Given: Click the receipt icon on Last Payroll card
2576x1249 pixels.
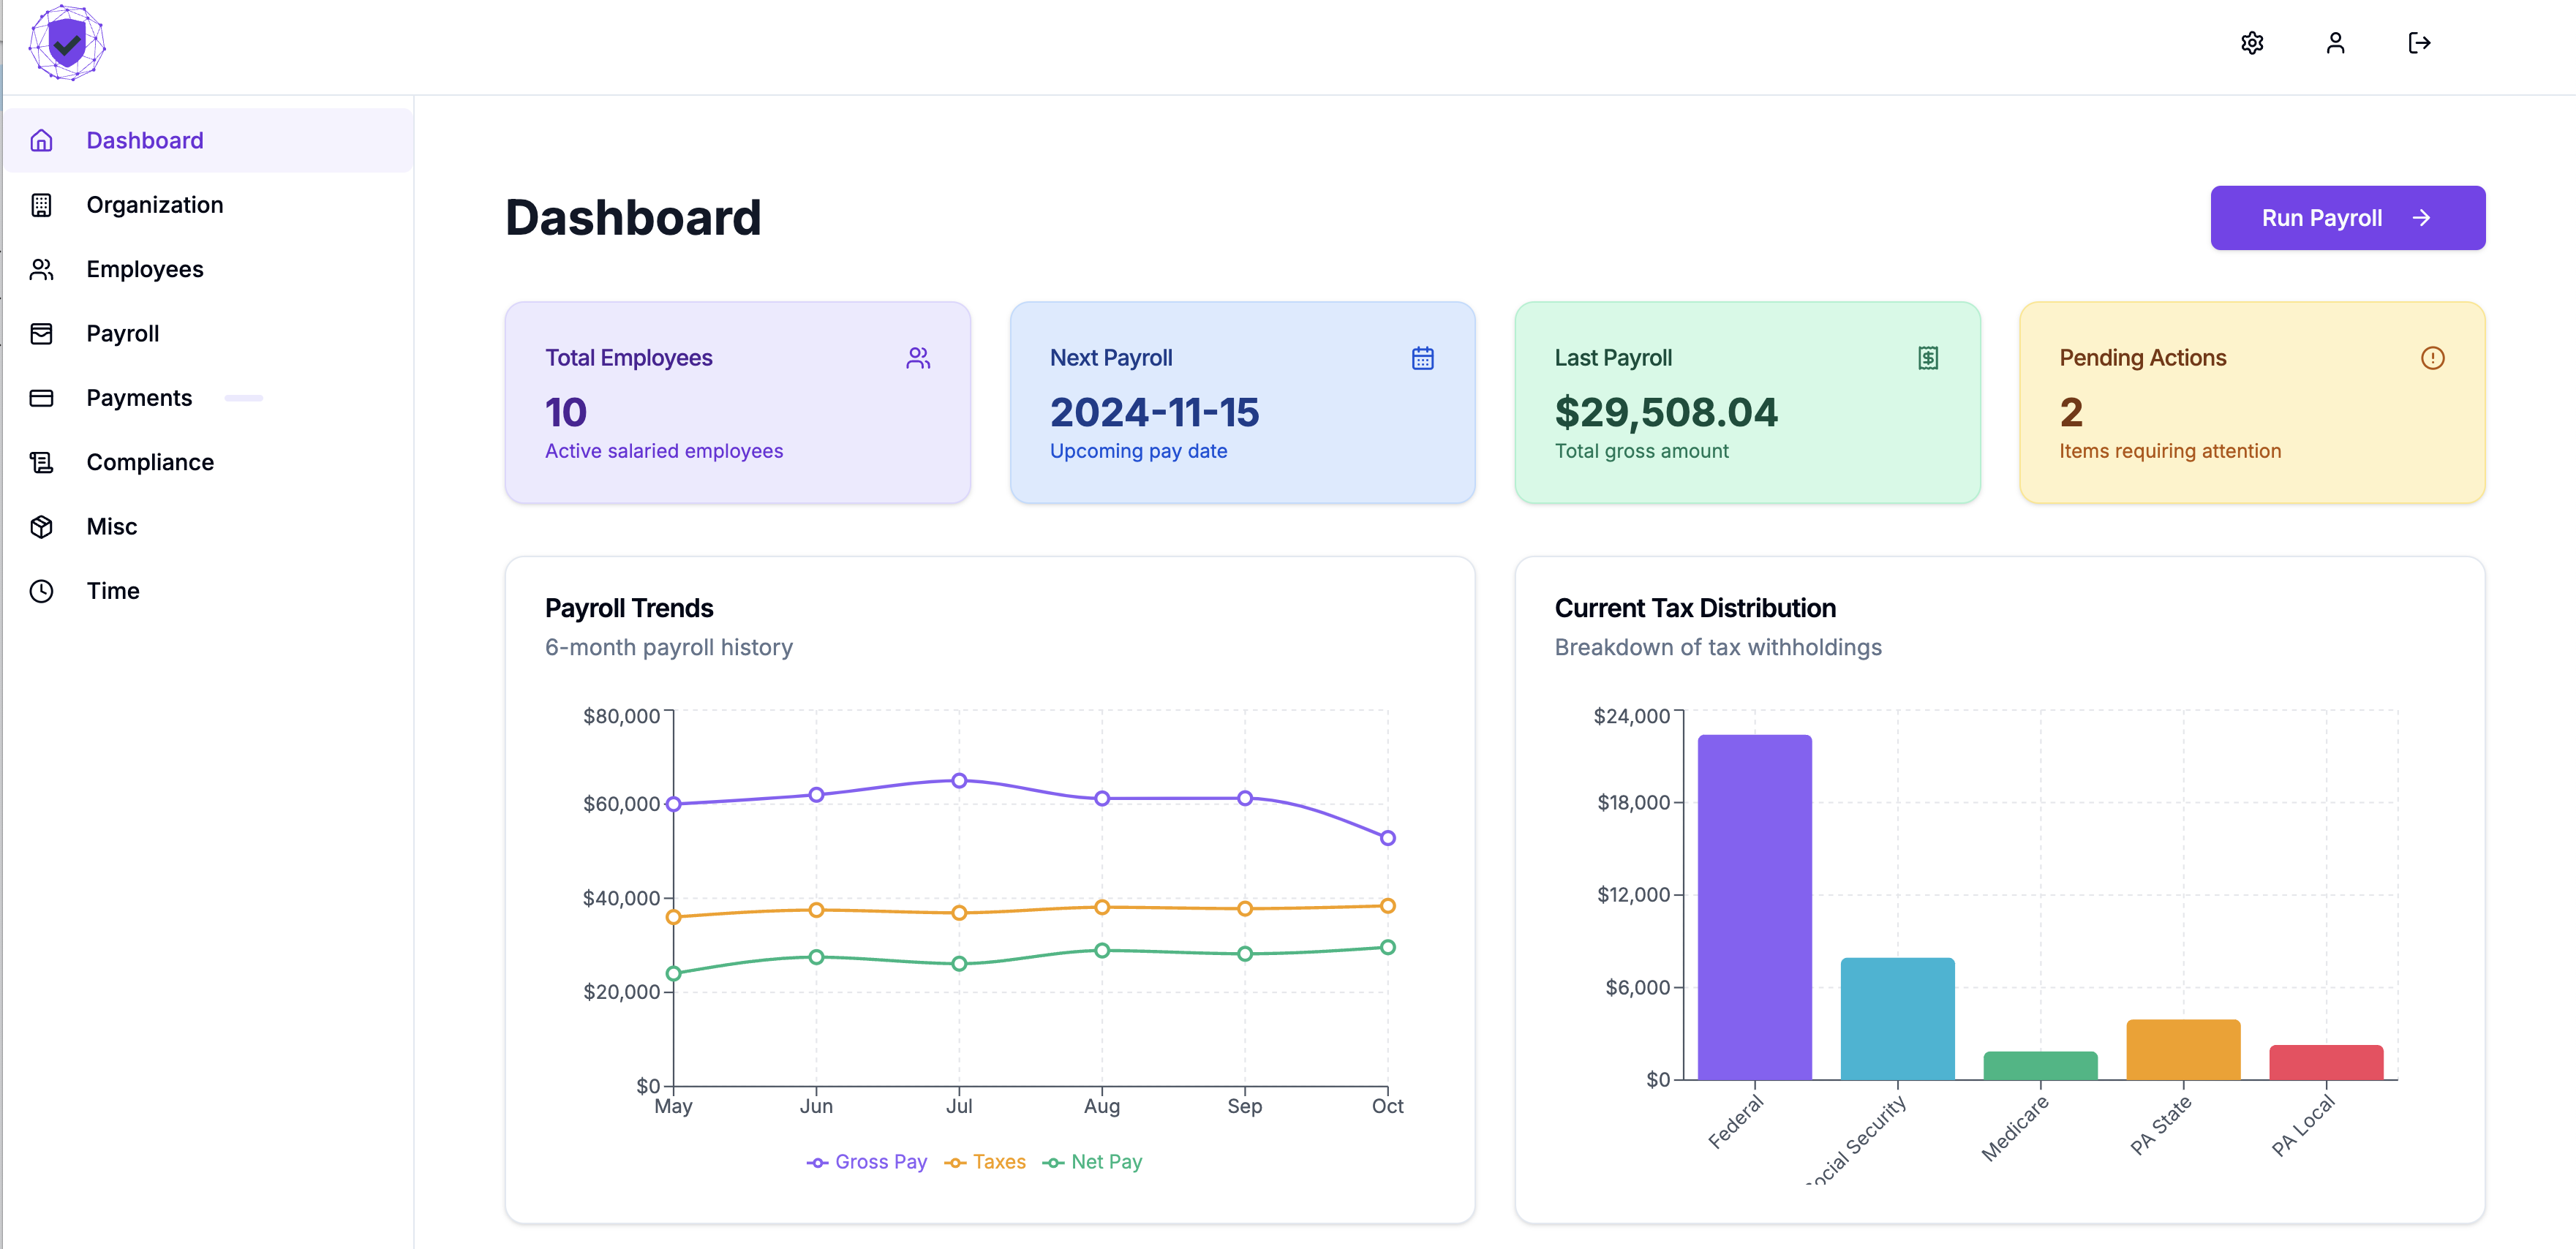Looking at the screenshot, I should [1928, 358].
